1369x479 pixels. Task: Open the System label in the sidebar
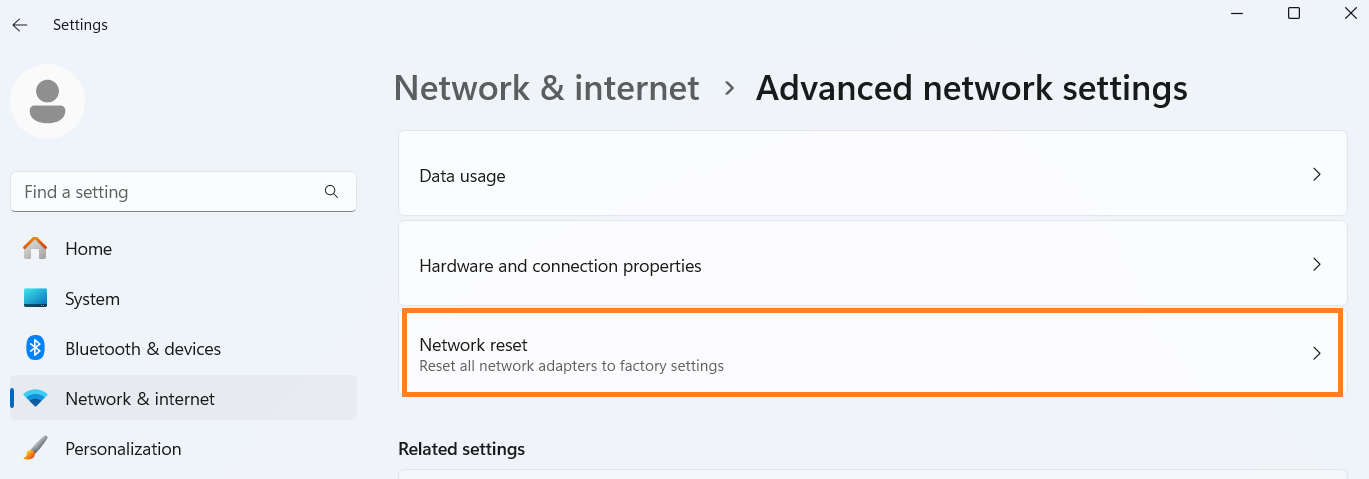92,299
